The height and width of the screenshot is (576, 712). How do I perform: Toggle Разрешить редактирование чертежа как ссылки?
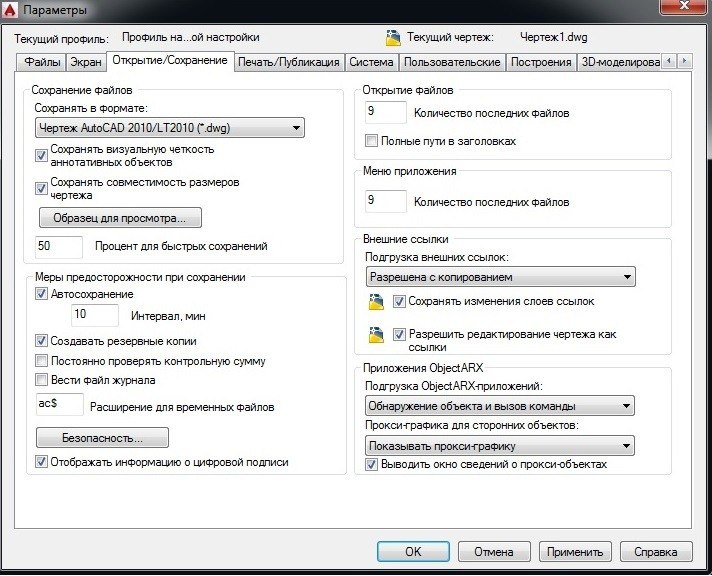point(399,335)
